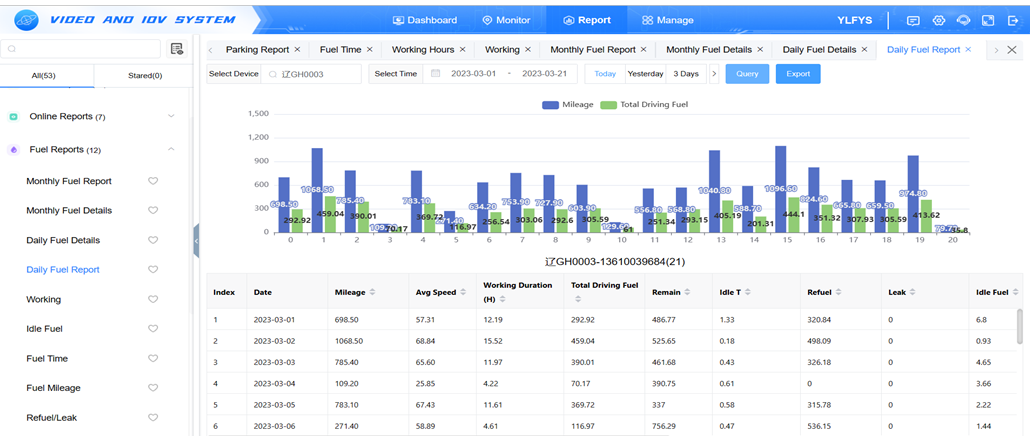Viewport: 1030px width, 436px height.
Task: Open the settings gear in header
Action: coord(939,20)
